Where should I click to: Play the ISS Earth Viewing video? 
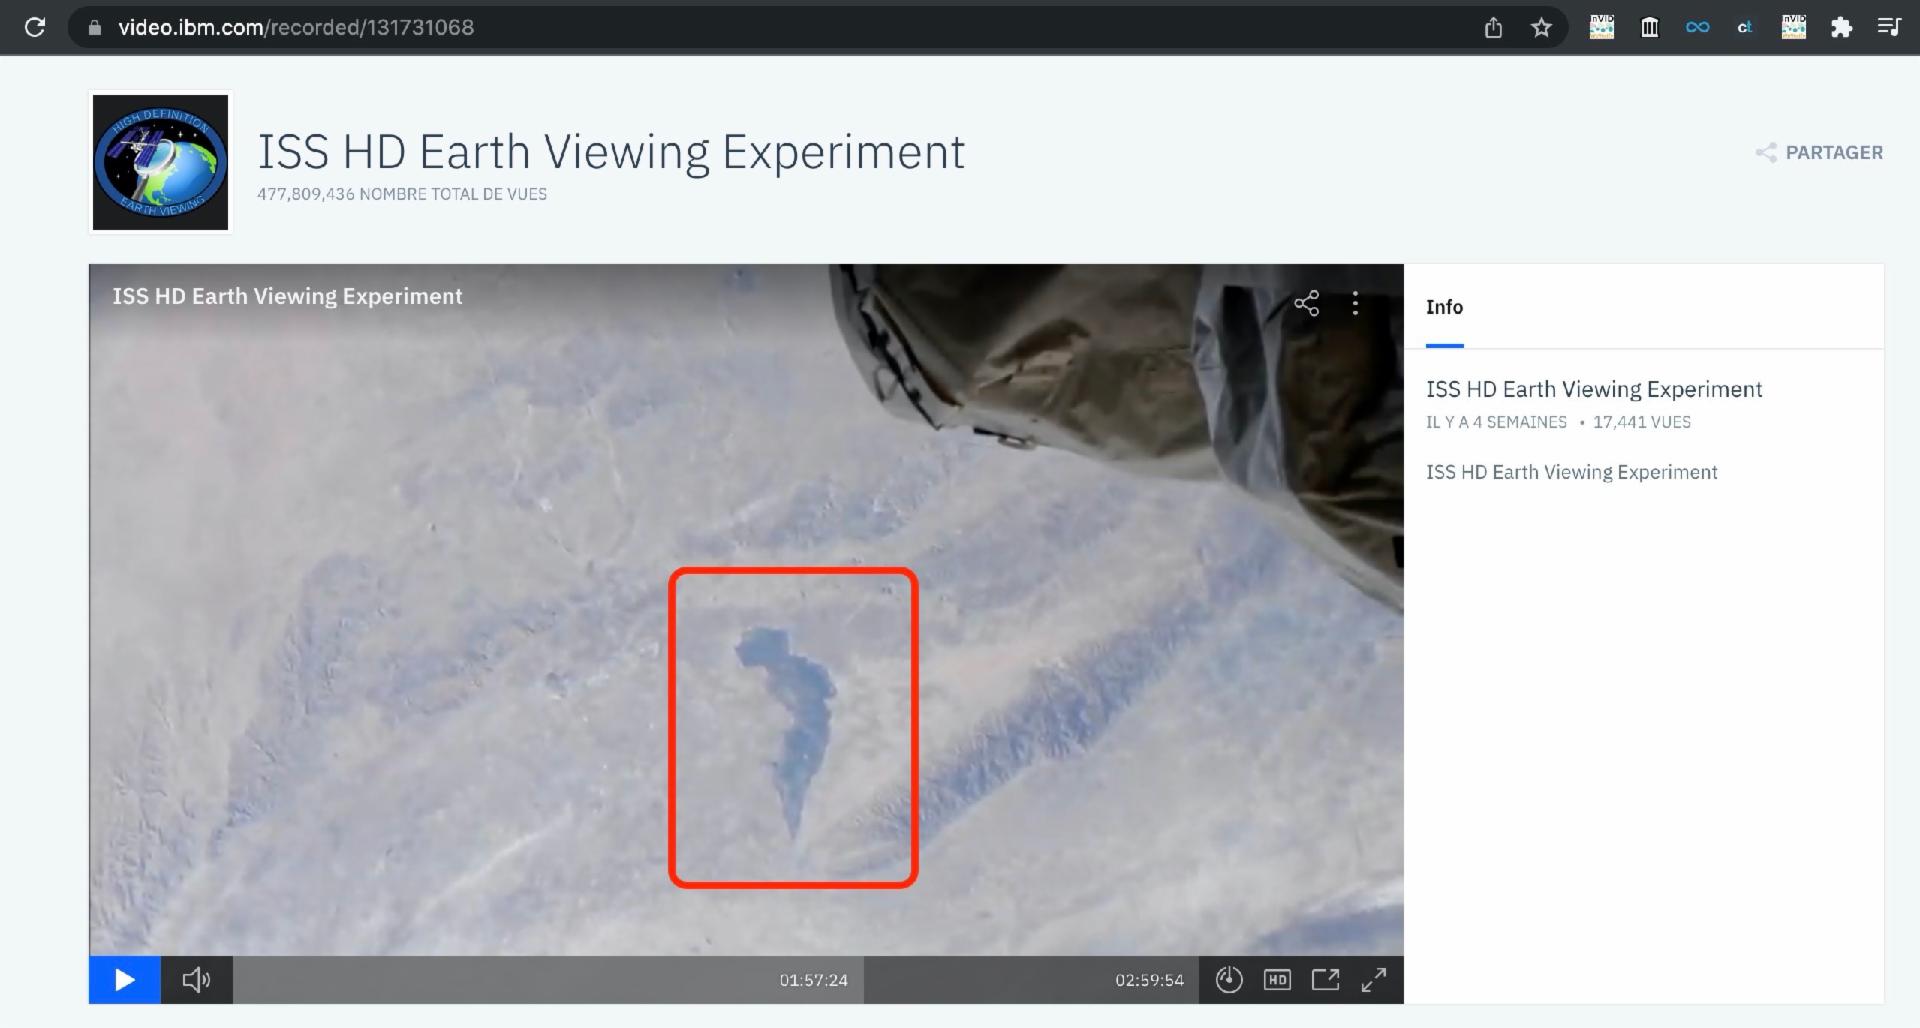click(125, 980)
